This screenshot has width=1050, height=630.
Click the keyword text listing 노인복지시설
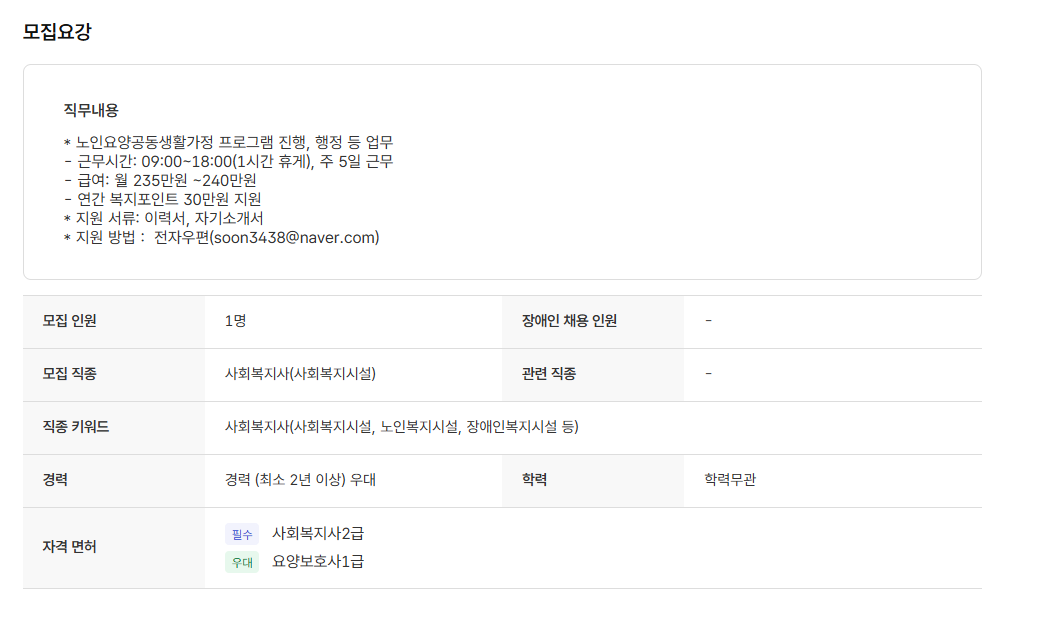[402, 427]
